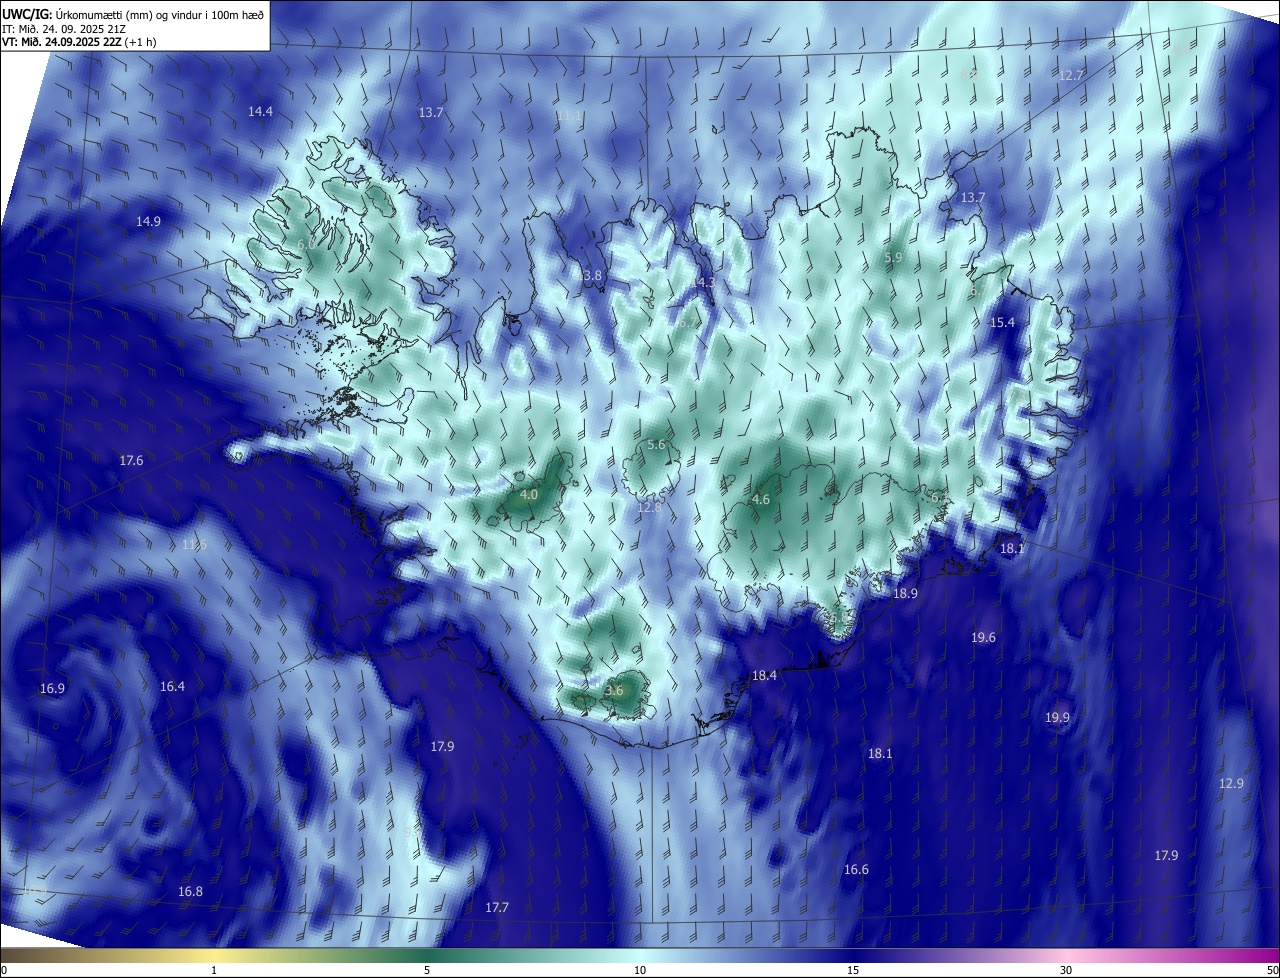Select the 12.9 value label

[1231, 784]
